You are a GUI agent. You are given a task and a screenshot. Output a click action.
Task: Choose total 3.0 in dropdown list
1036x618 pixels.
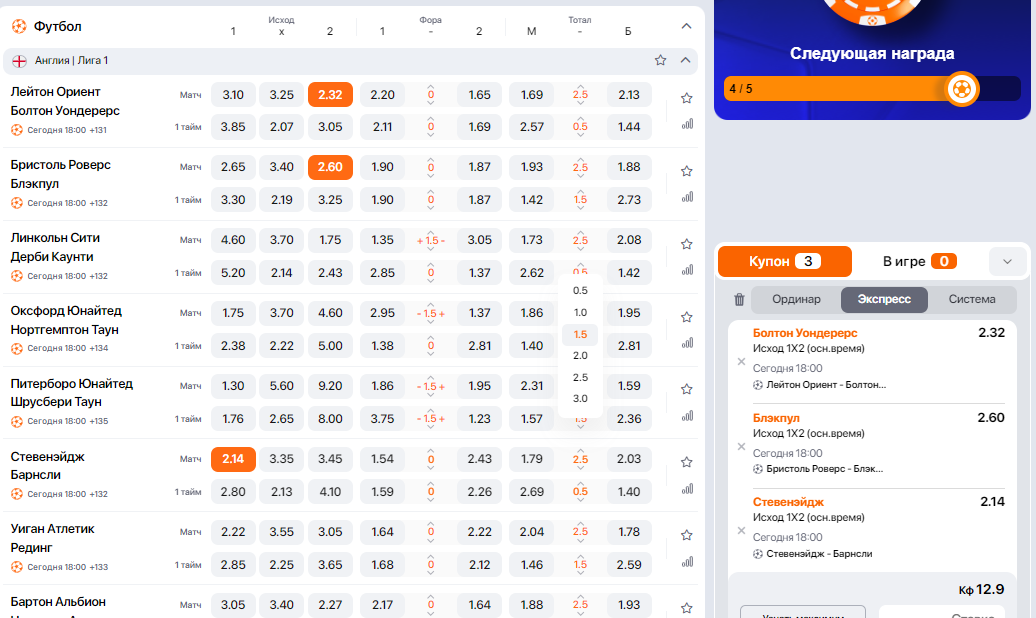580,399
